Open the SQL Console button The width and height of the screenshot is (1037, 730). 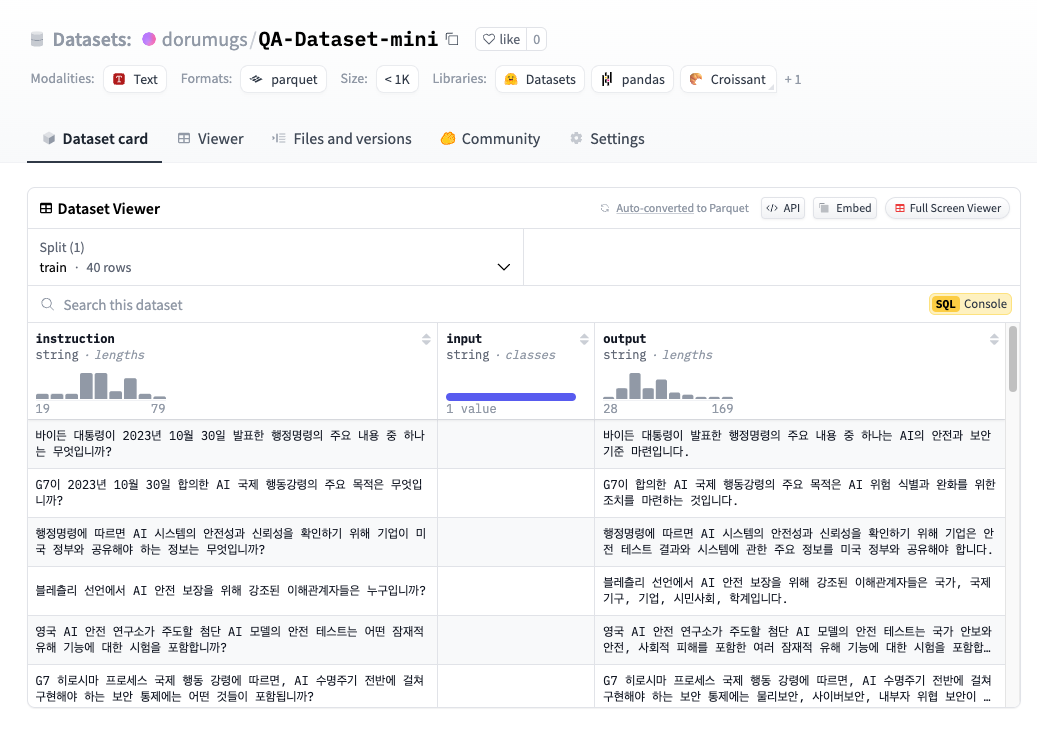tap(970, 304)
